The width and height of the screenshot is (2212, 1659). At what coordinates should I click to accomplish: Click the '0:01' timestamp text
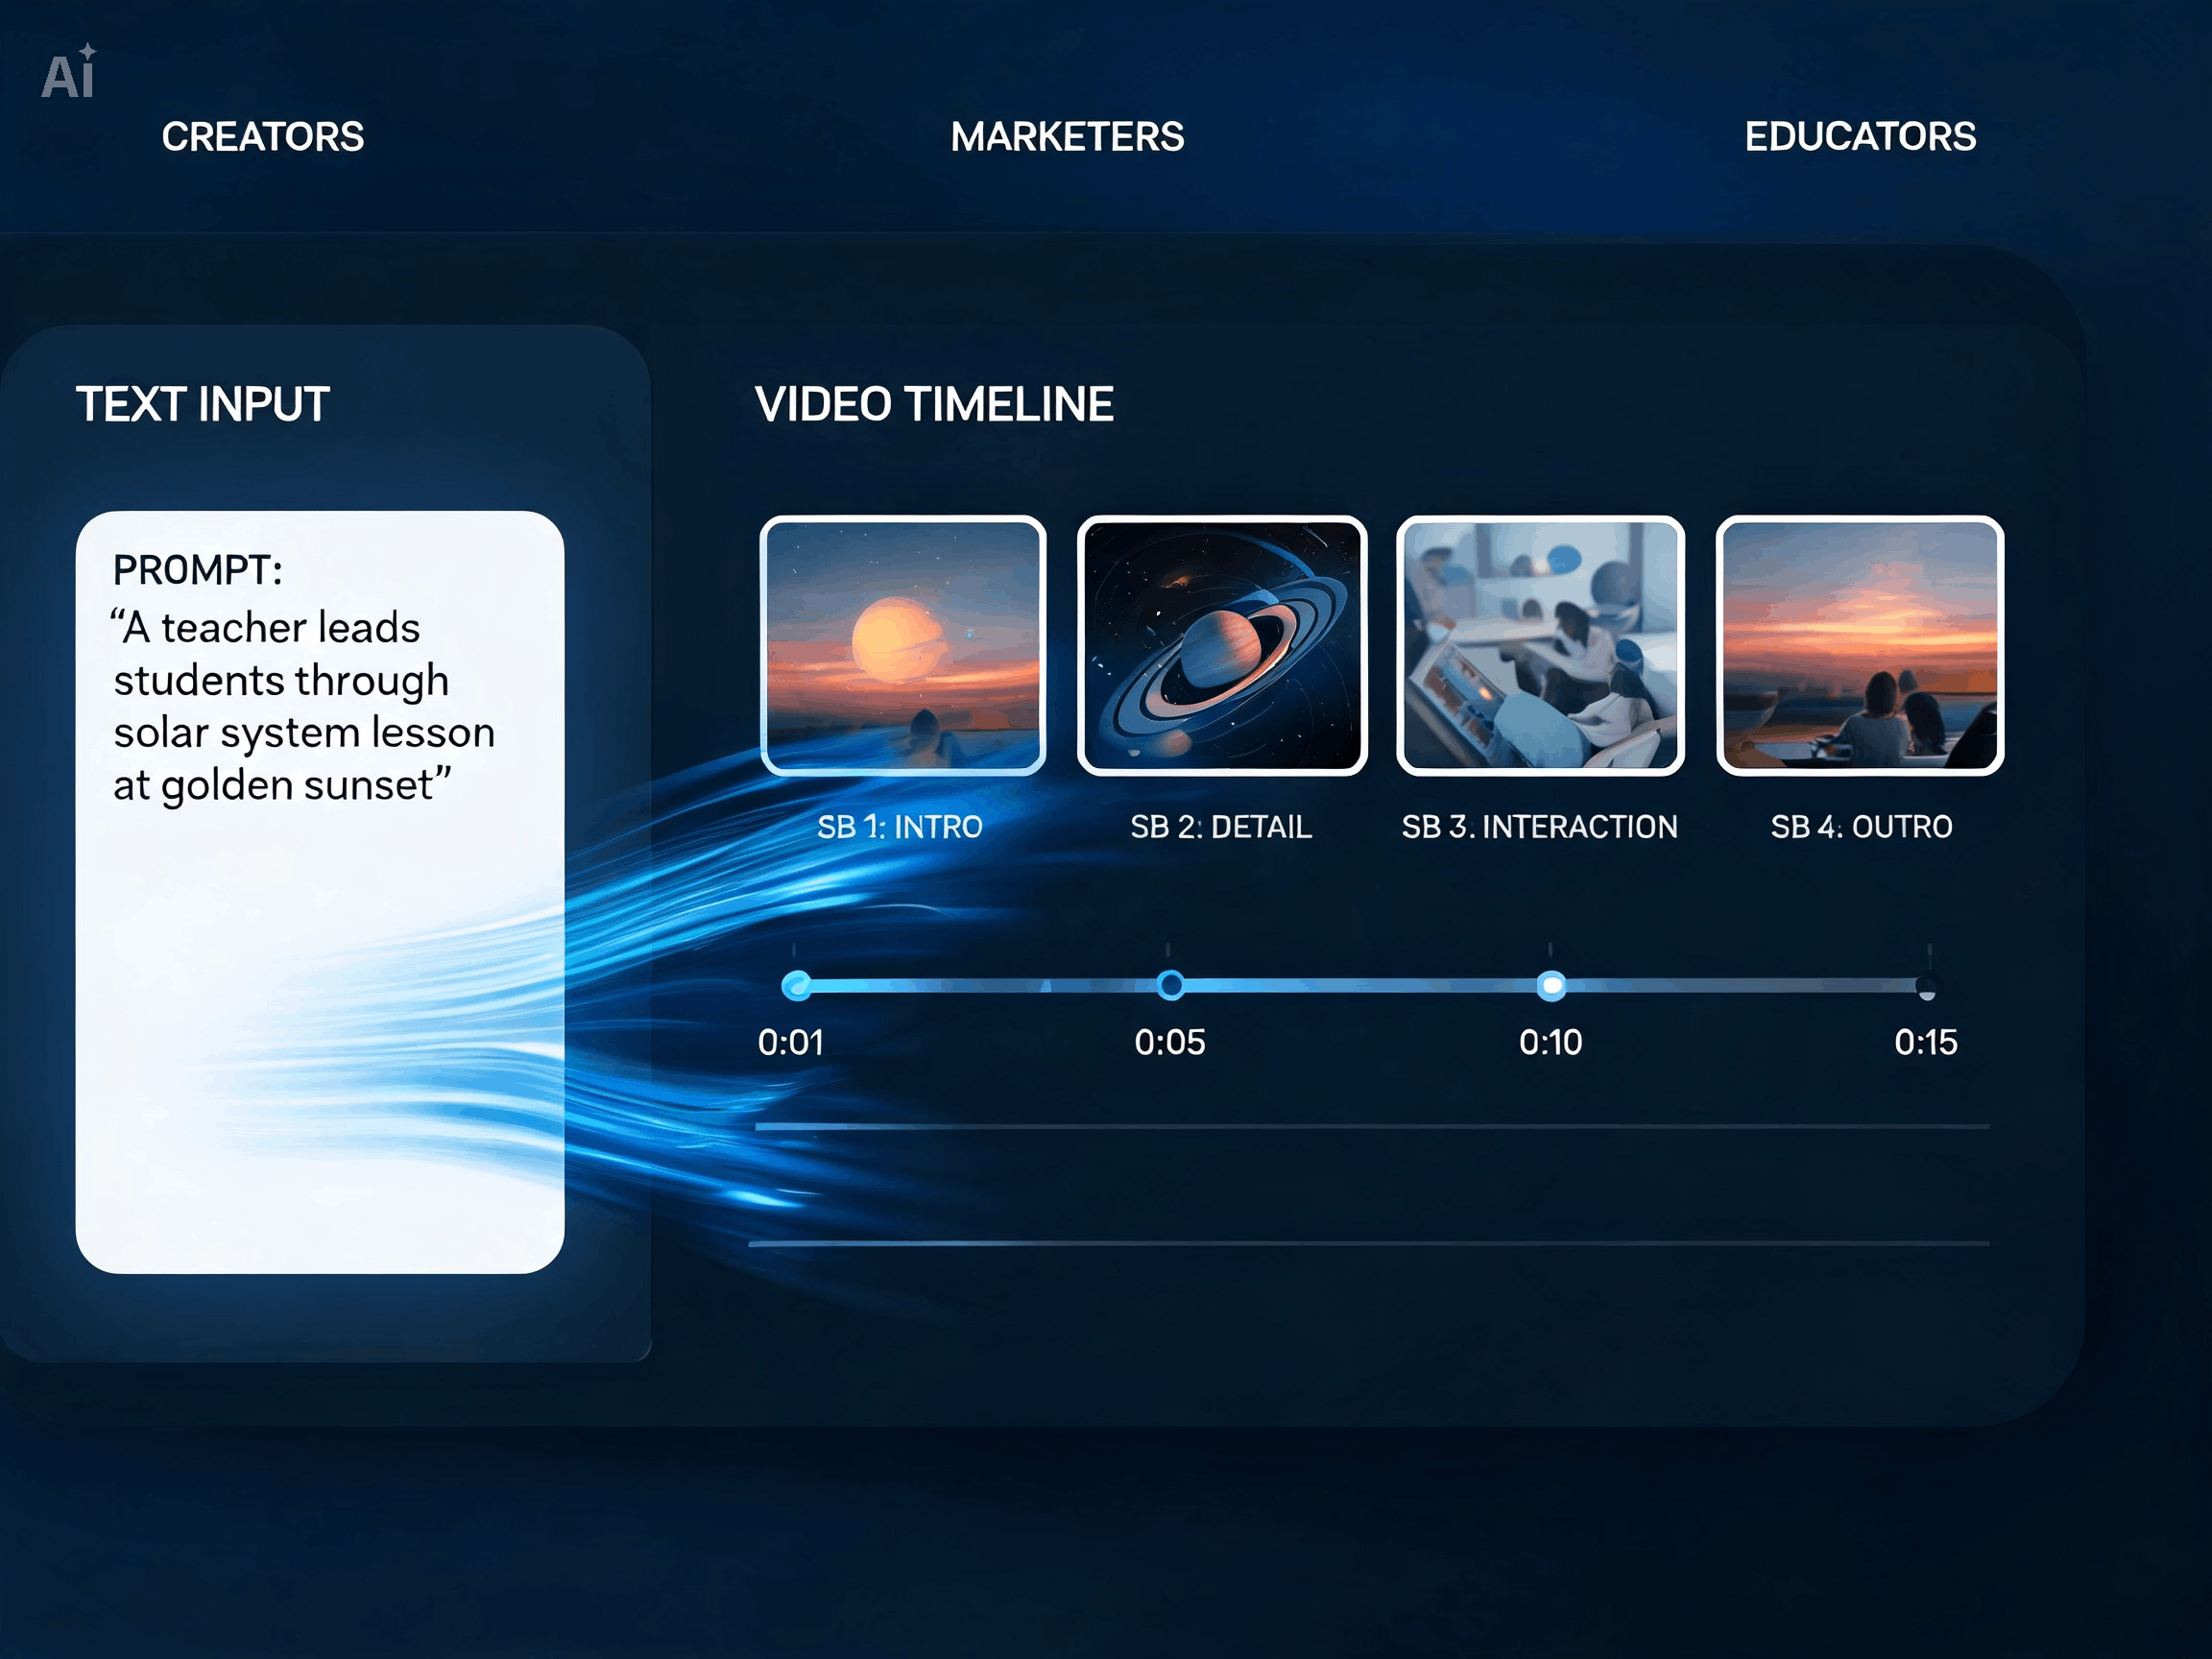[790, 1043]
